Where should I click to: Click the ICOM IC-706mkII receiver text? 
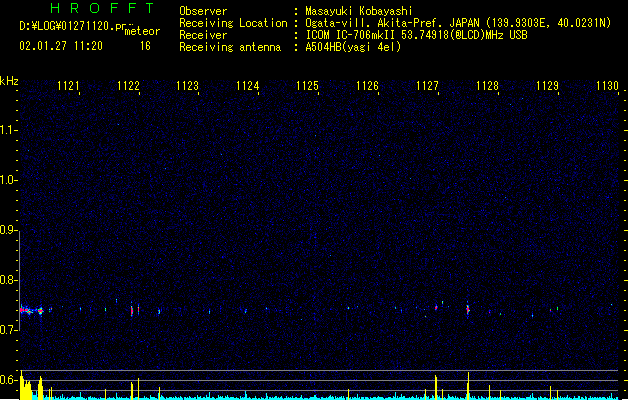click(351, 35)
